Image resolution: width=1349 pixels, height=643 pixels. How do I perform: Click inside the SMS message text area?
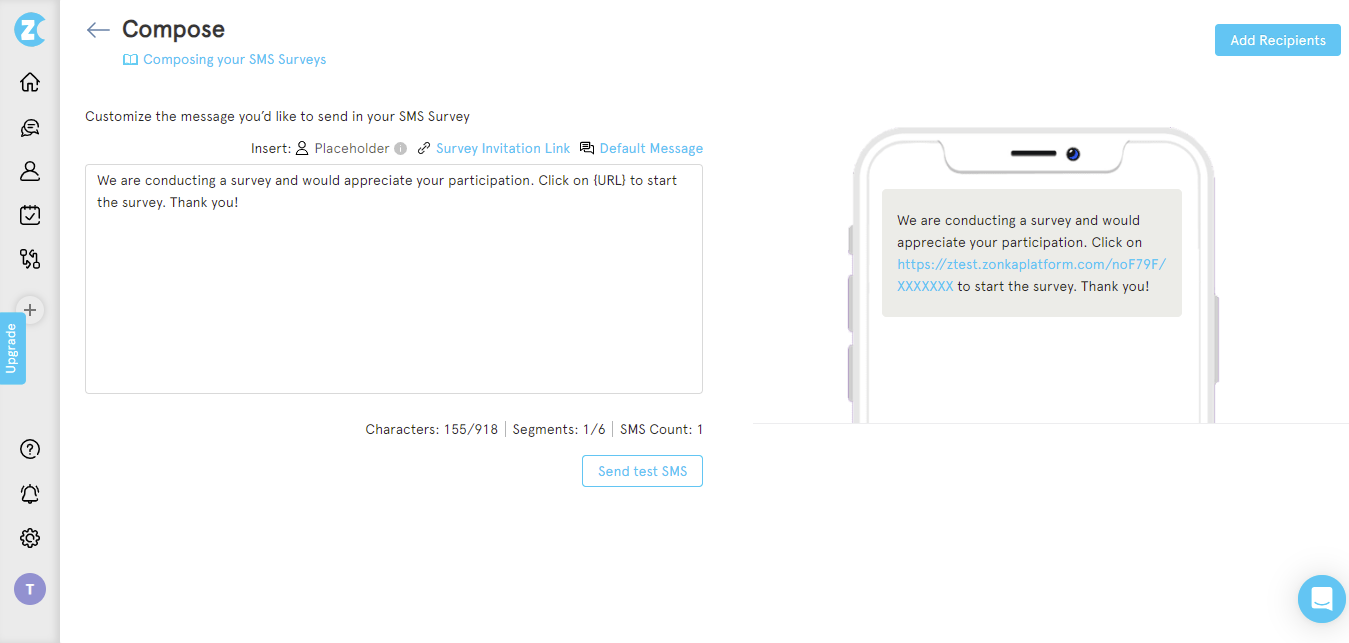point(394,279)
